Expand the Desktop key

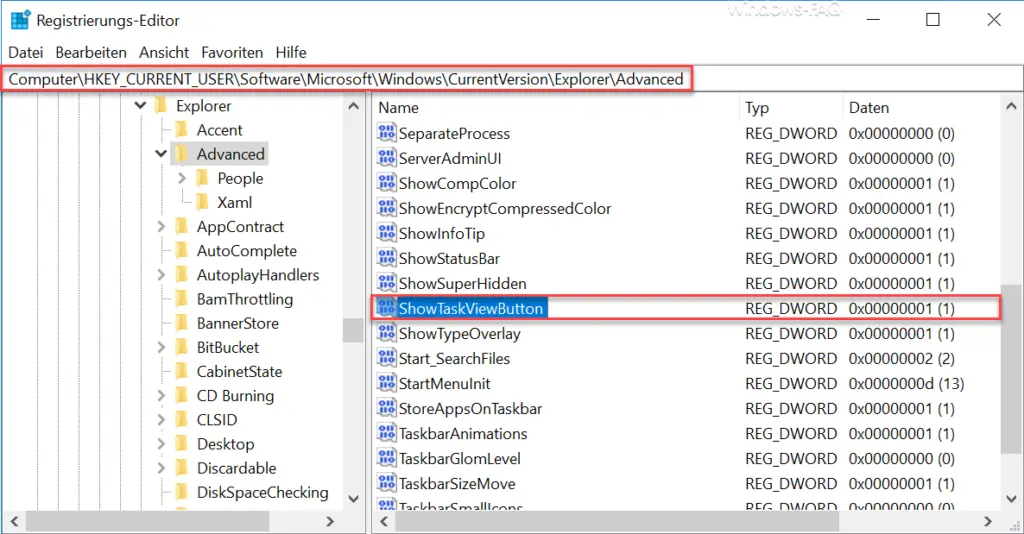click(161, 444)
